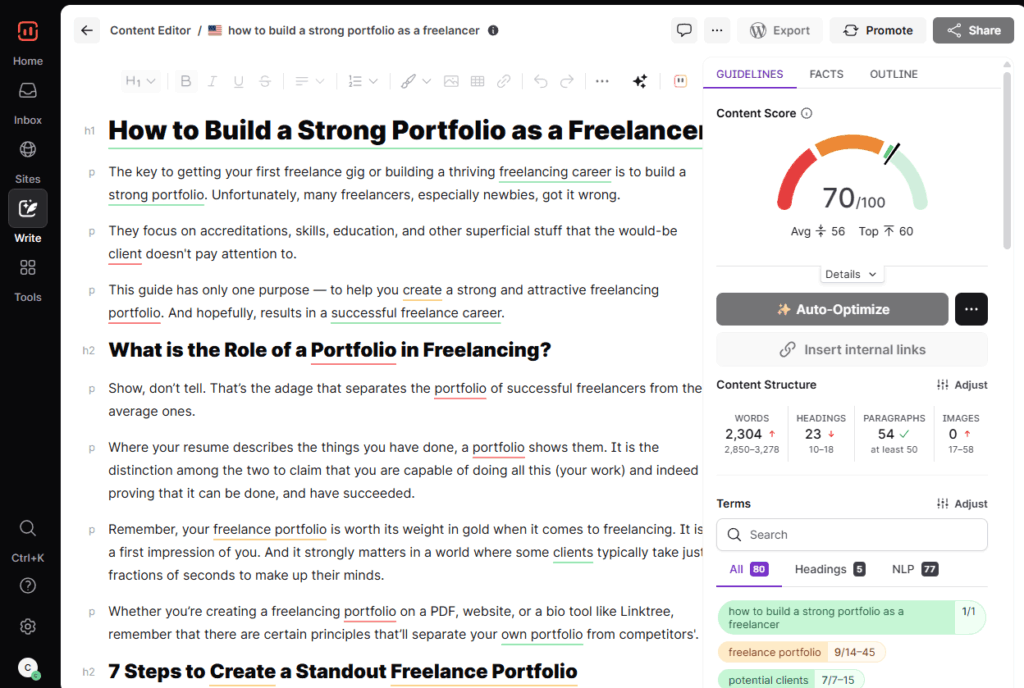This screenshot has height=688, width=1024.
Task: Switch to the OUTLINE tab
Action: tap(893, 74)
